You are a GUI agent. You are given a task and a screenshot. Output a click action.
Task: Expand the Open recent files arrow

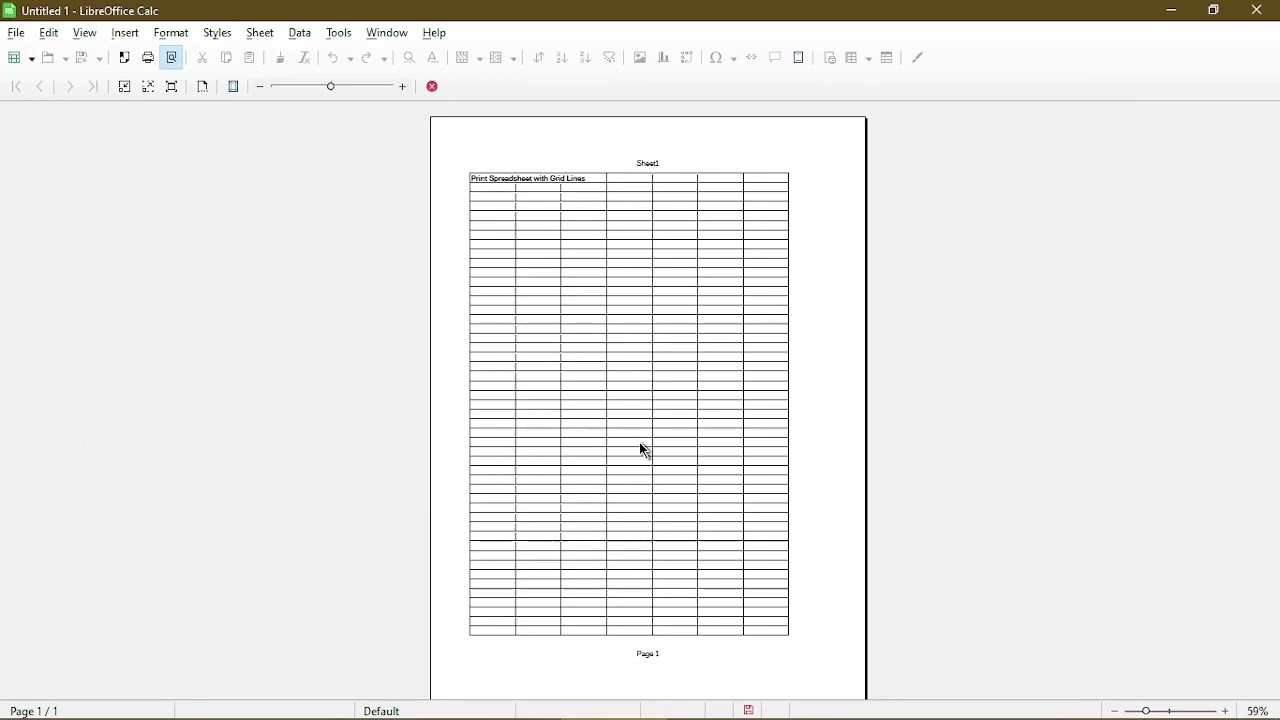click(65, 59)
